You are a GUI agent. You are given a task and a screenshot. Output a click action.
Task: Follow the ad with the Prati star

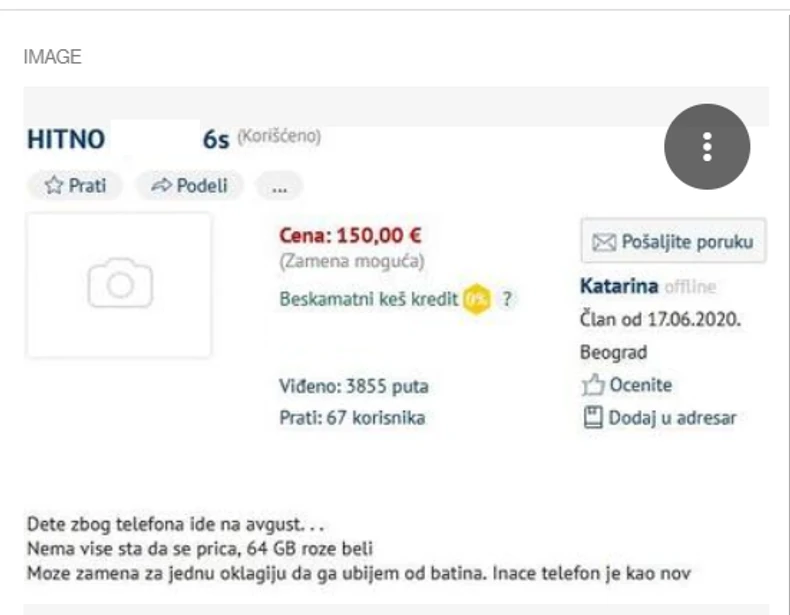[x=75, y=185]
